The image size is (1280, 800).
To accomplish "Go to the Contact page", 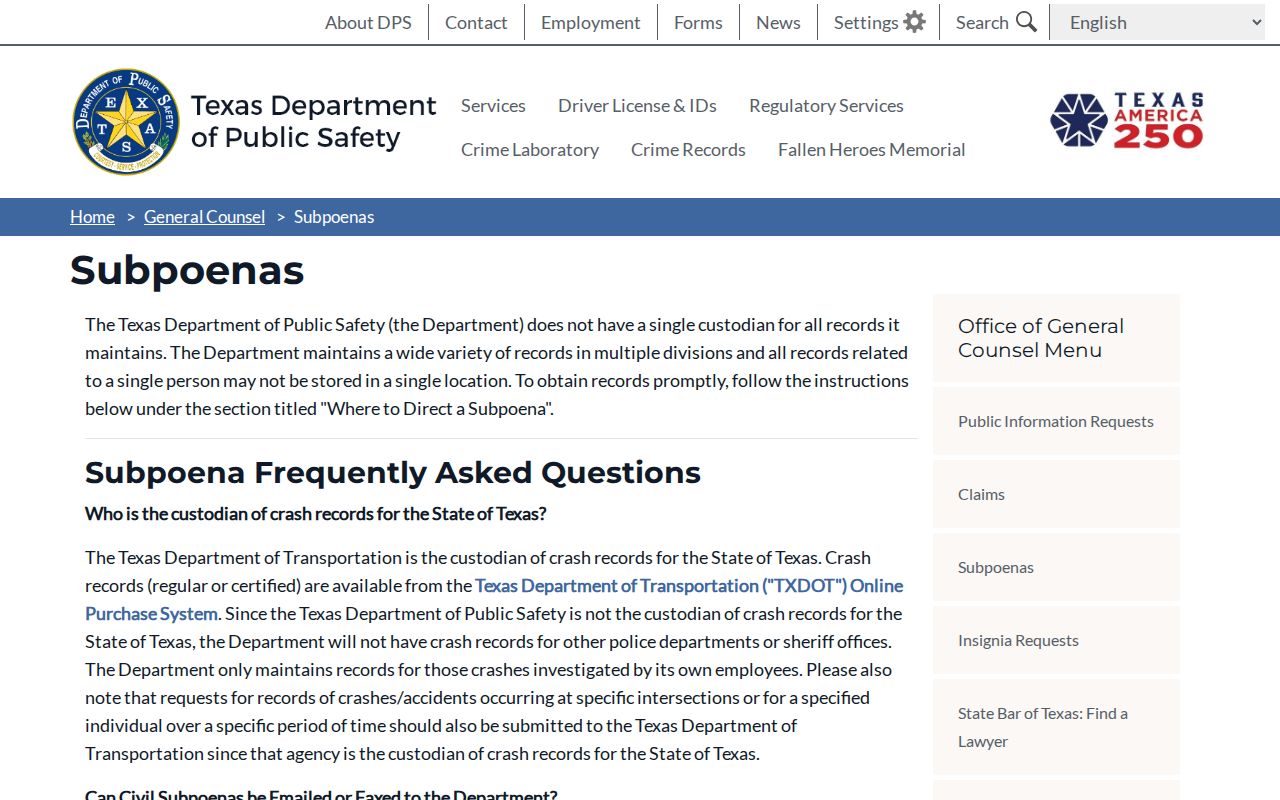I will pos(476,22).
